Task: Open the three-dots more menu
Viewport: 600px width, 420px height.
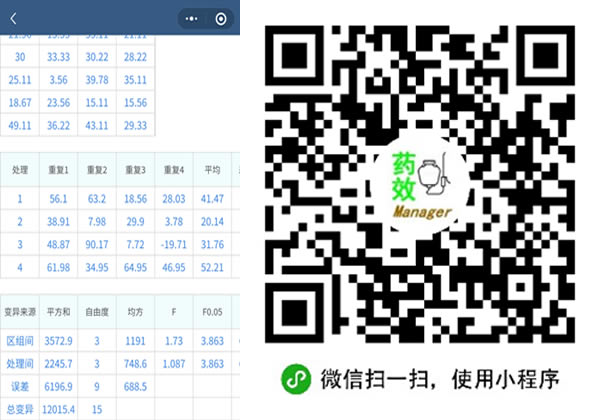Action: 191,18
